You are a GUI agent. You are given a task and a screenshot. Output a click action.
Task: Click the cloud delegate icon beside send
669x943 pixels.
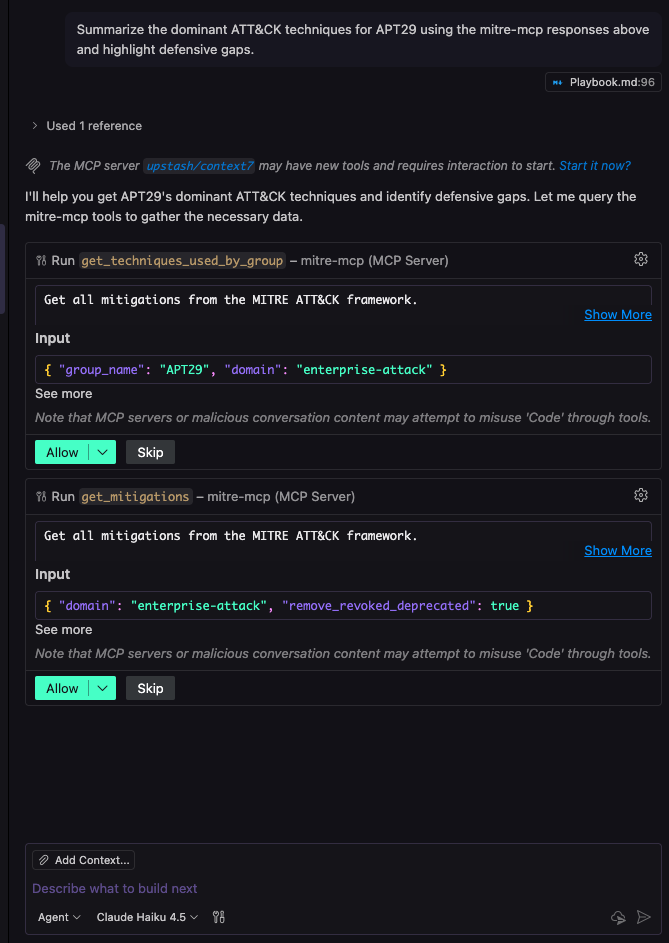pyautogui.click(x=618, y=917)
